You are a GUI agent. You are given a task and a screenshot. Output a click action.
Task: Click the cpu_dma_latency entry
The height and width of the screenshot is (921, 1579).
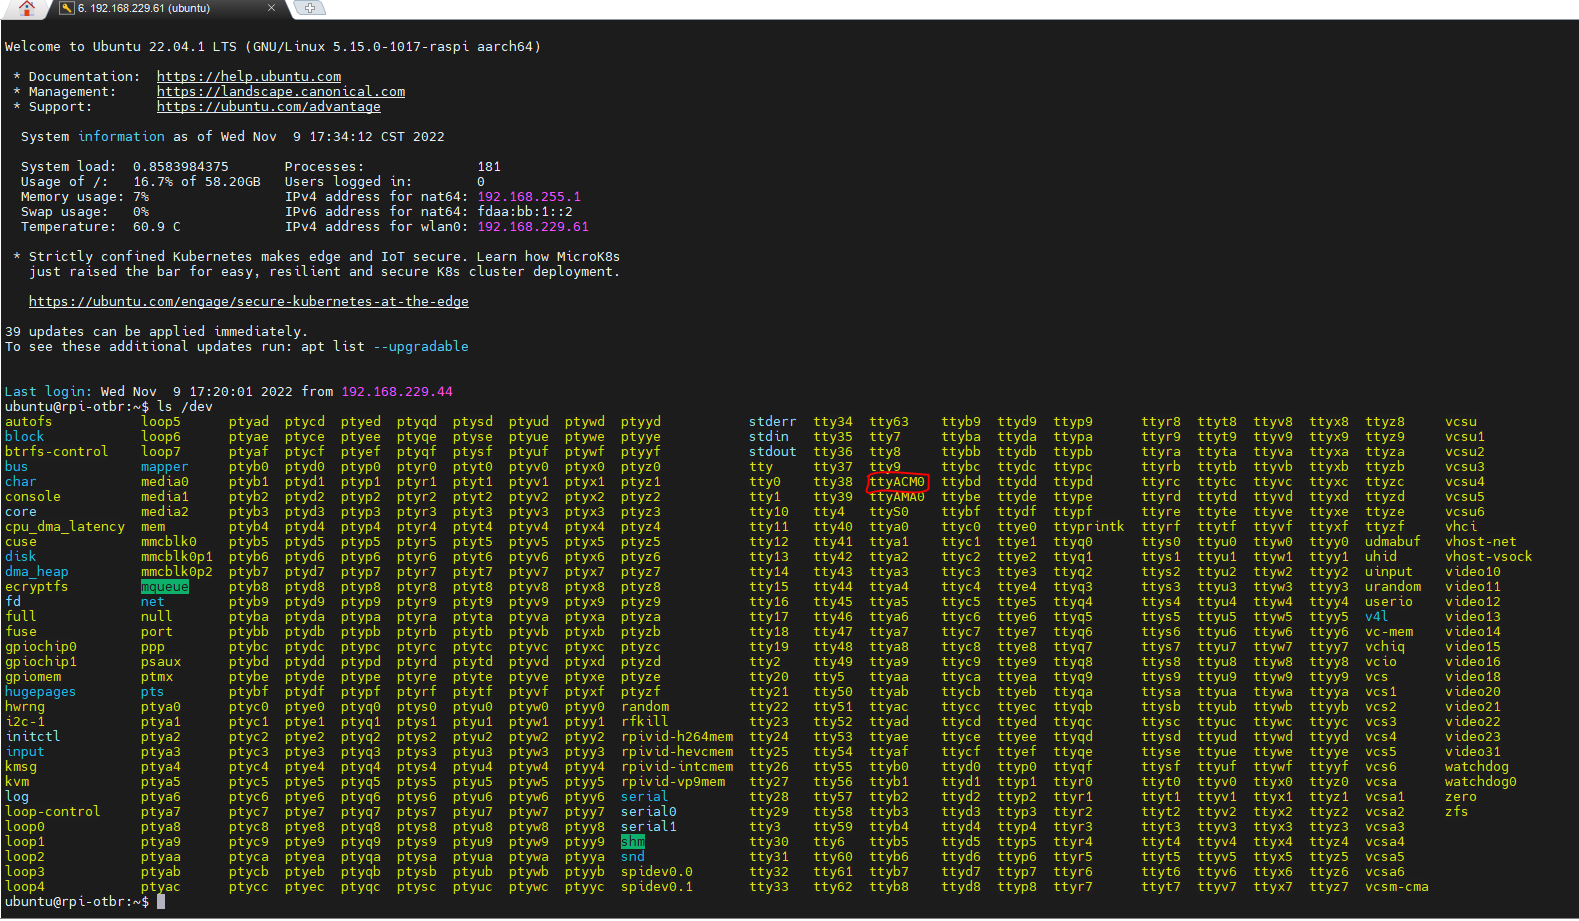[x=65, y=527]
